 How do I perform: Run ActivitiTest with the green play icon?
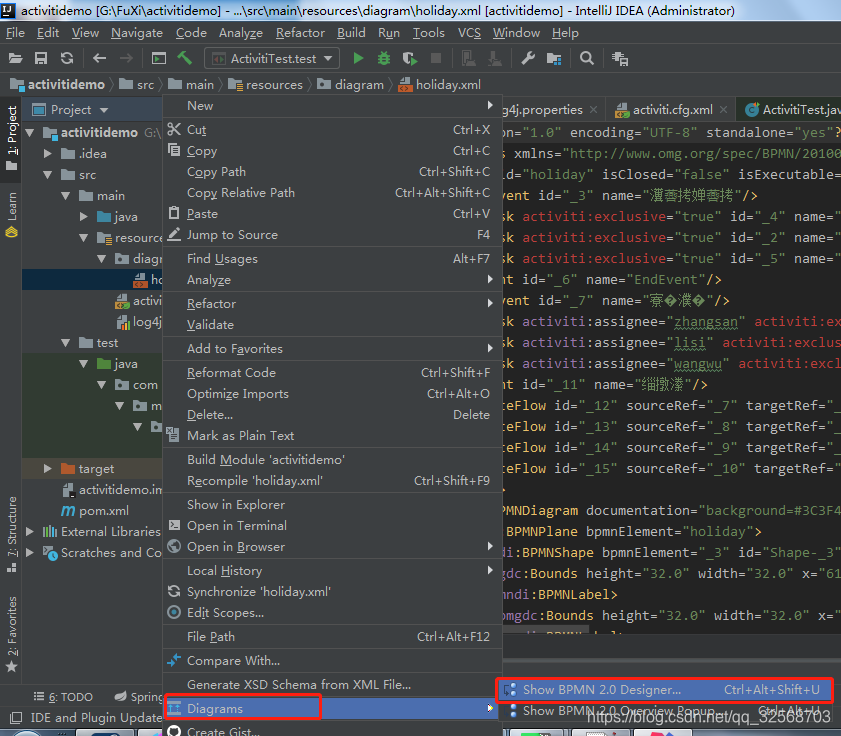point(358,58)
